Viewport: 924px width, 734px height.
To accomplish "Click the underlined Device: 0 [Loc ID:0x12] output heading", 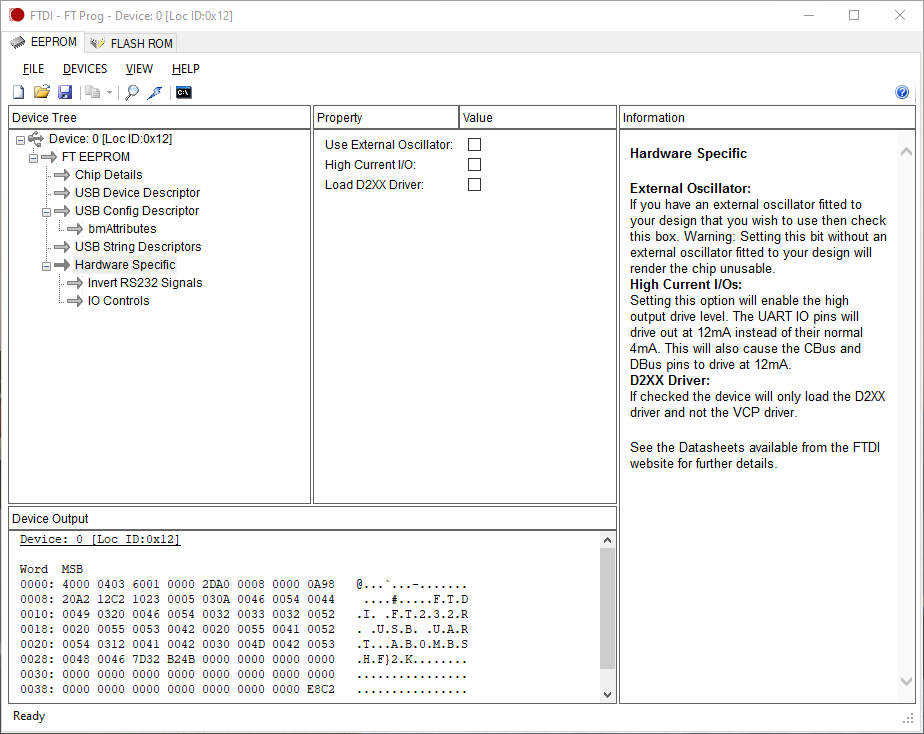I will coord(100,540).
